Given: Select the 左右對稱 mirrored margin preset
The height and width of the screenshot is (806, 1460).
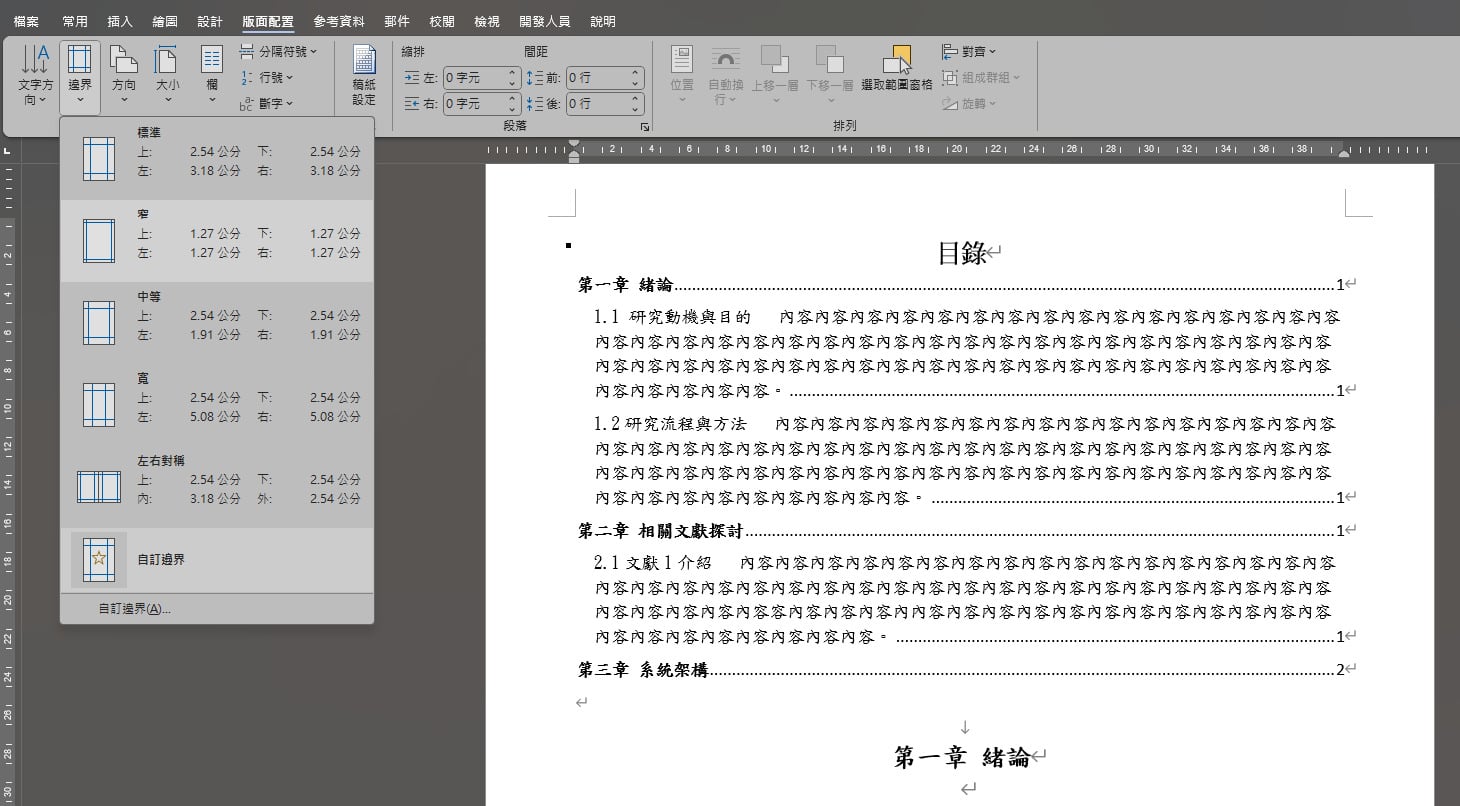Looking at the screenshot, I should point(217,487).
